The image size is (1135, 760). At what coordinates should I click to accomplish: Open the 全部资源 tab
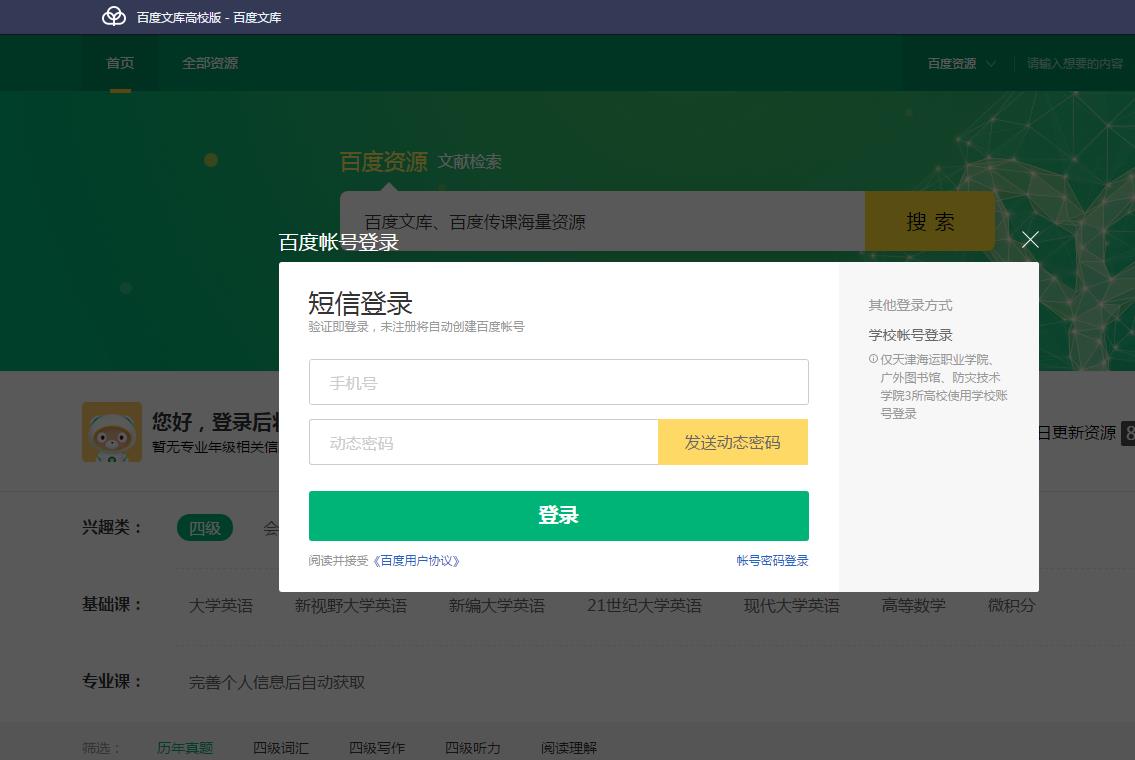point(210,63)
